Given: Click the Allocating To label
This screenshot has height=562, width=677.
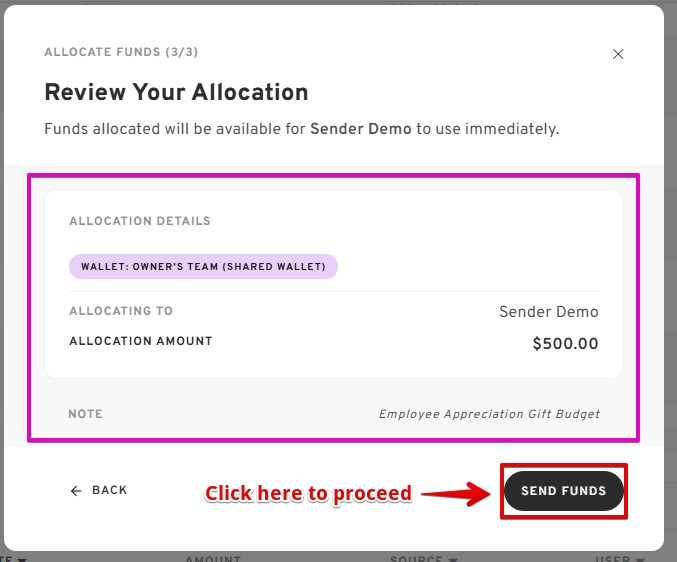Looking at the screenshot, I should coord(121,311).
